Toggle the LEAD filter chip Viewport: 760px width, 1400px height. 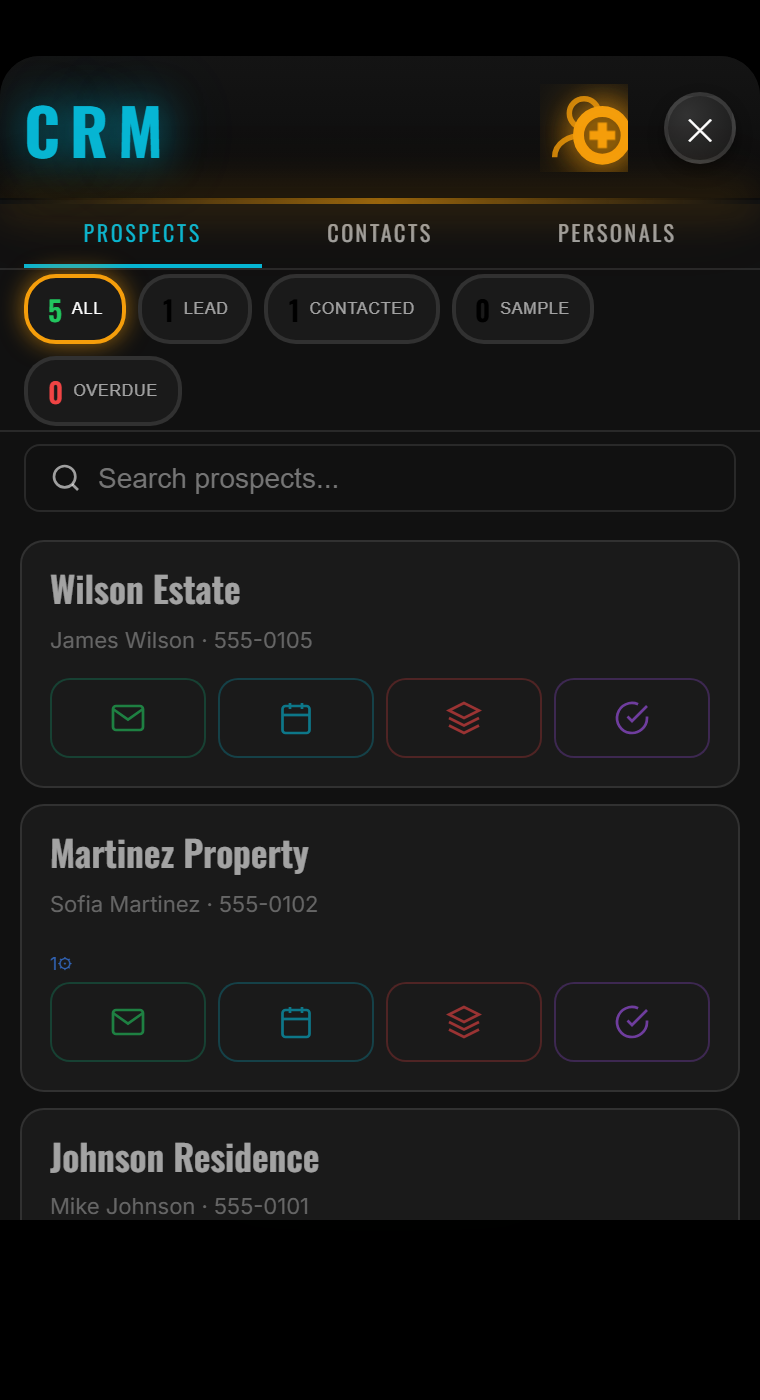(x=195, y=309)
